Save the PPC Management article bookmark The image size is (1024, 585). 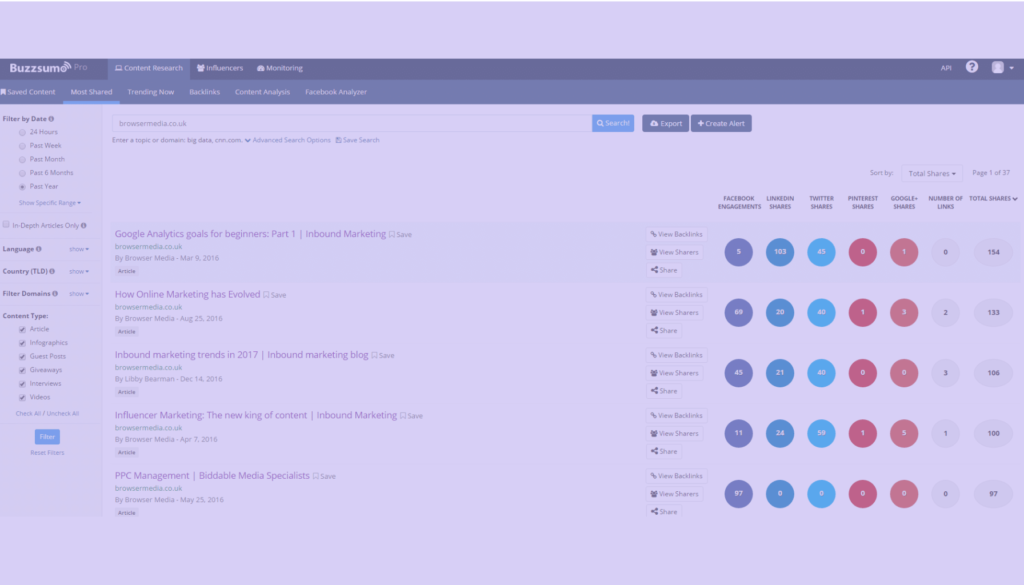coord(325,475)
